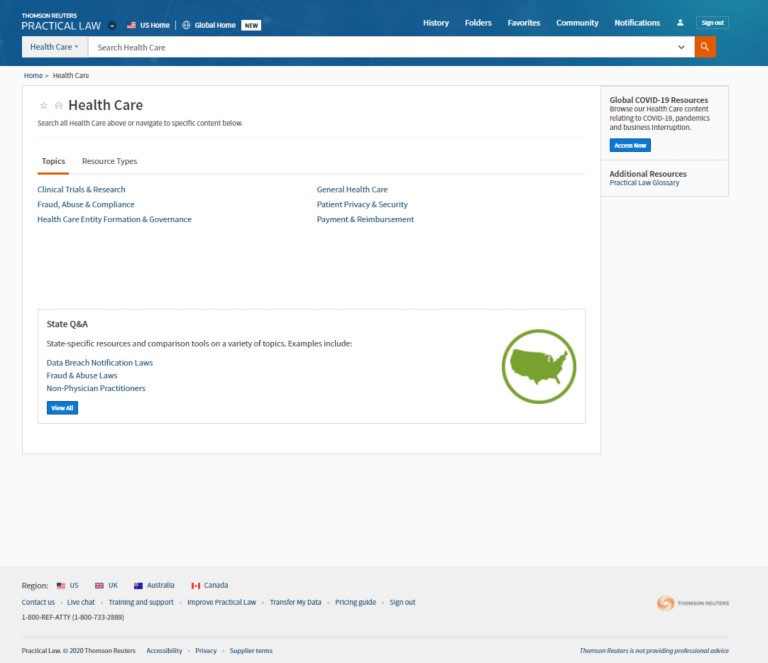Screen dimensions: 768x663
Task: Open Notifications in top navigation
Action: pyautogui.click(x=637, y=23)
